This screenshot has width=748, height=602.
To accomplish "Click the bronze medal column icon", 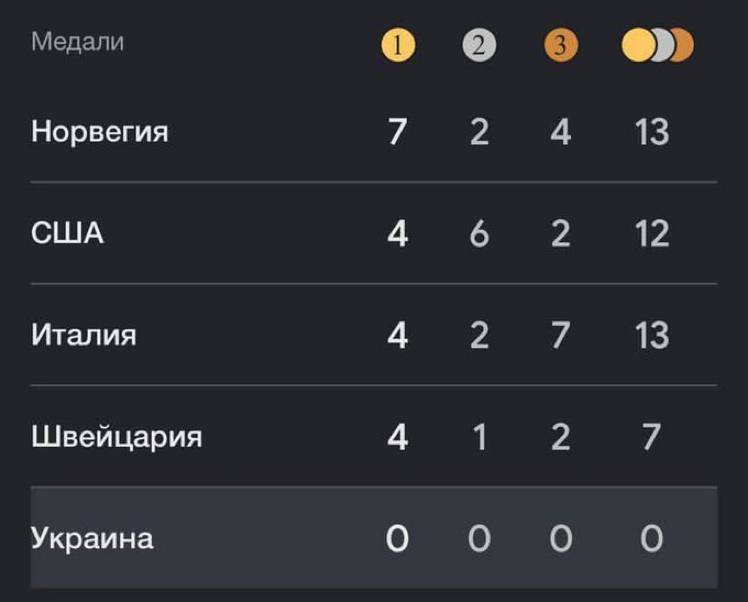I will pos(561,45).
